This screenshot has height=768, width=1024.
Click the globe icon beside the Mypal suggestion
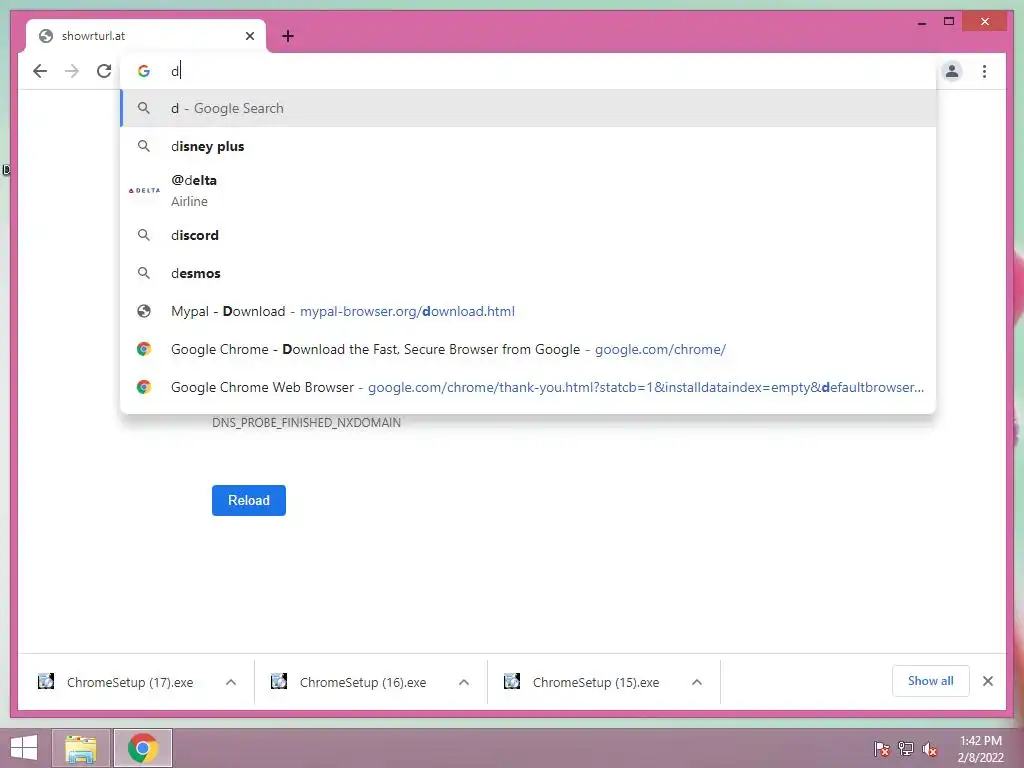tap(144, 311)
